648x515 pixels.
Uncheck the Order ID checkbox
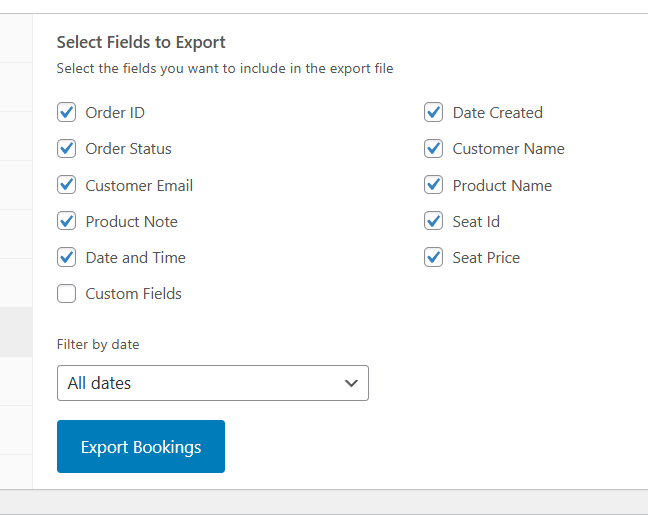pos(67,112)
